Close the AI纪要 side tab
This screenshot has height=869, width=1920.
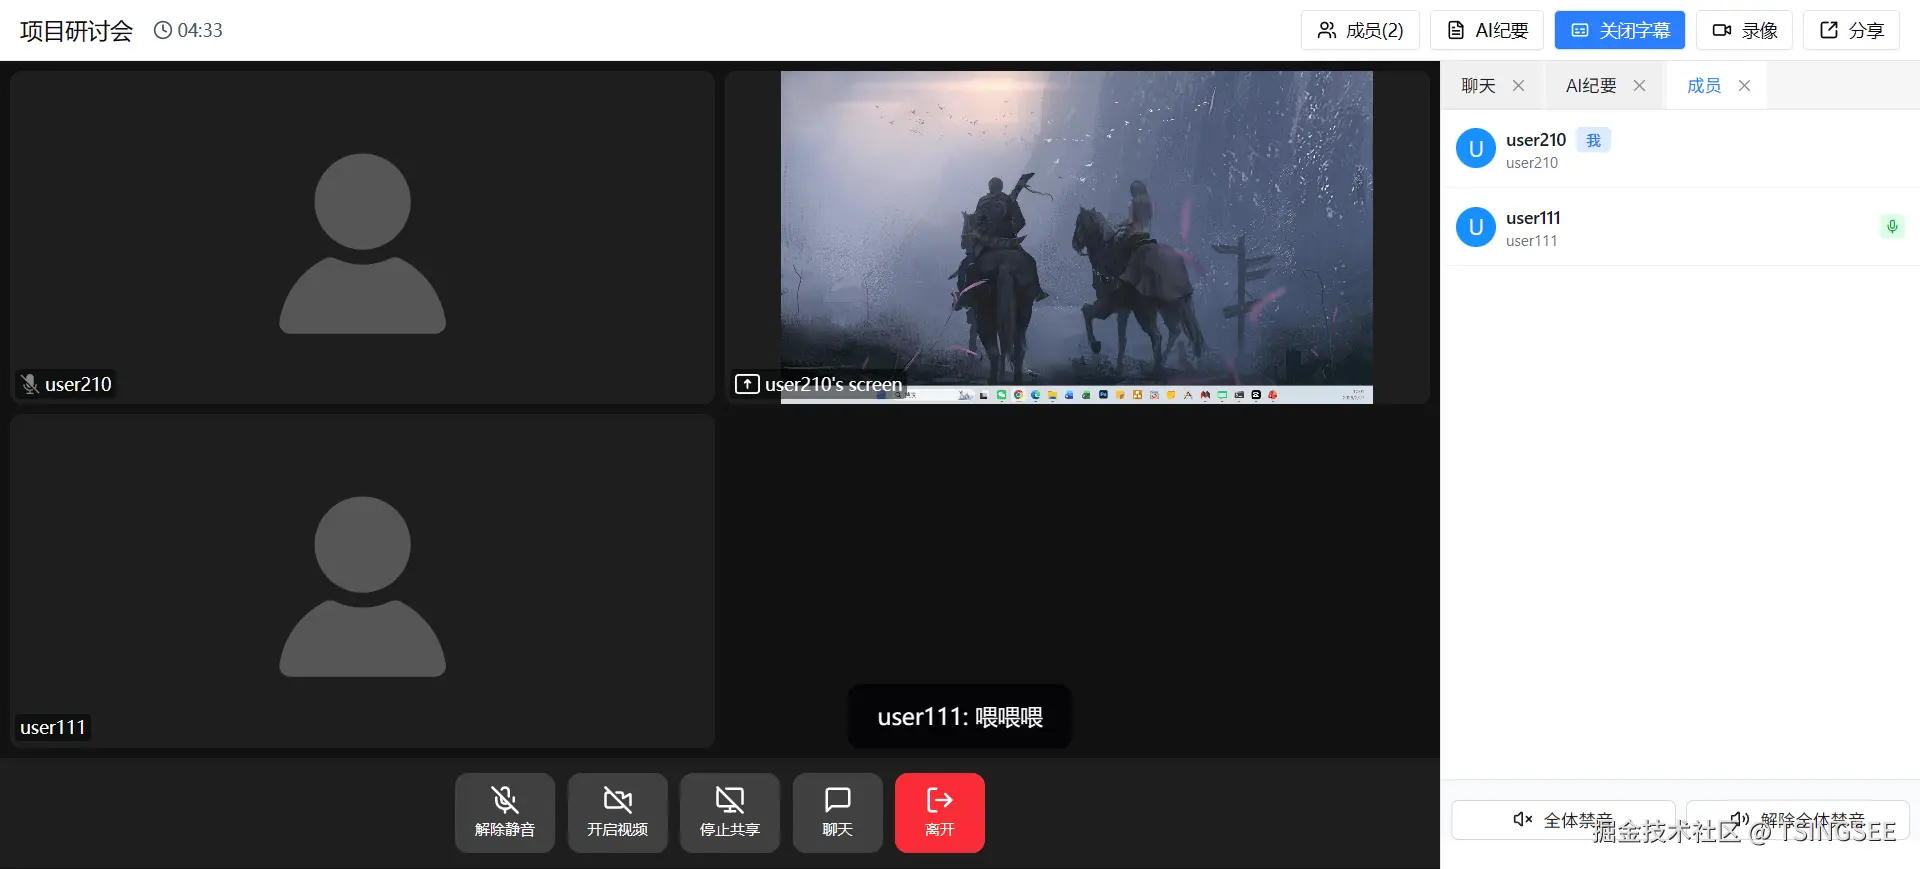pyautogui.click(x=1639, y=86)
